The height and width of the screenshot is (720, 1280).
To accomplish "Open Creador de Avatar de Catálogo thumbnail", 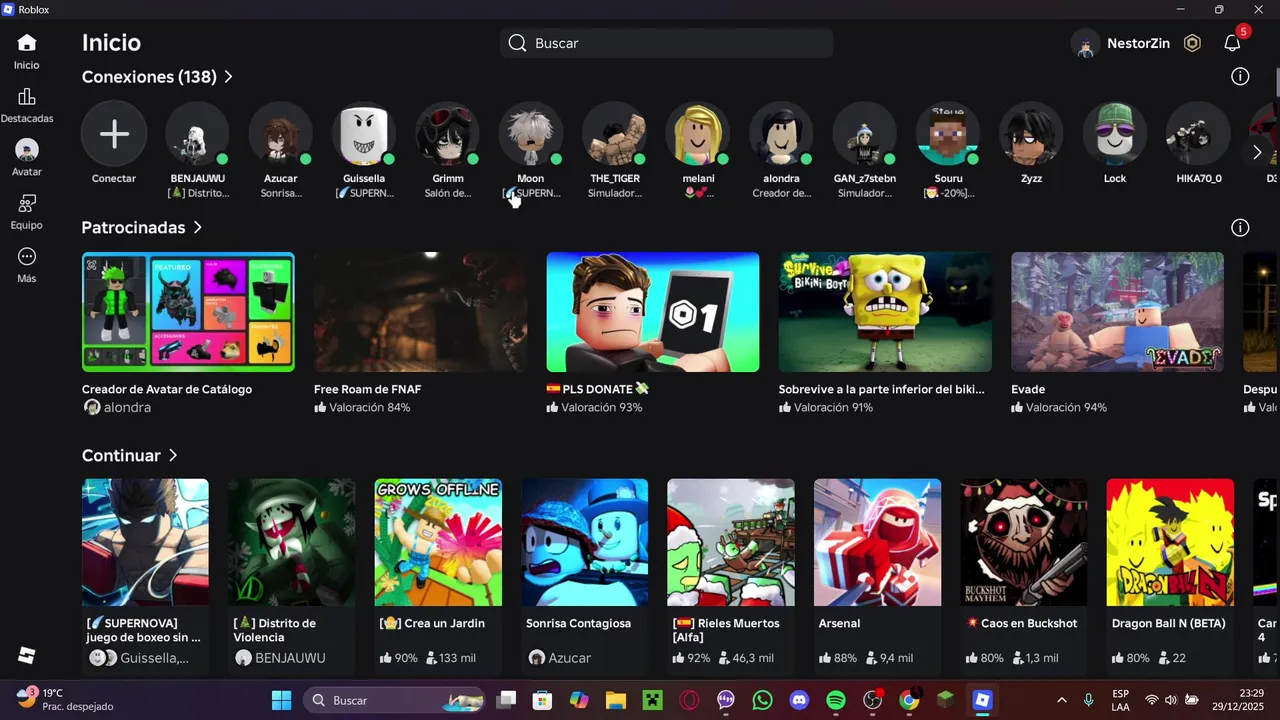I will point(188,312).
